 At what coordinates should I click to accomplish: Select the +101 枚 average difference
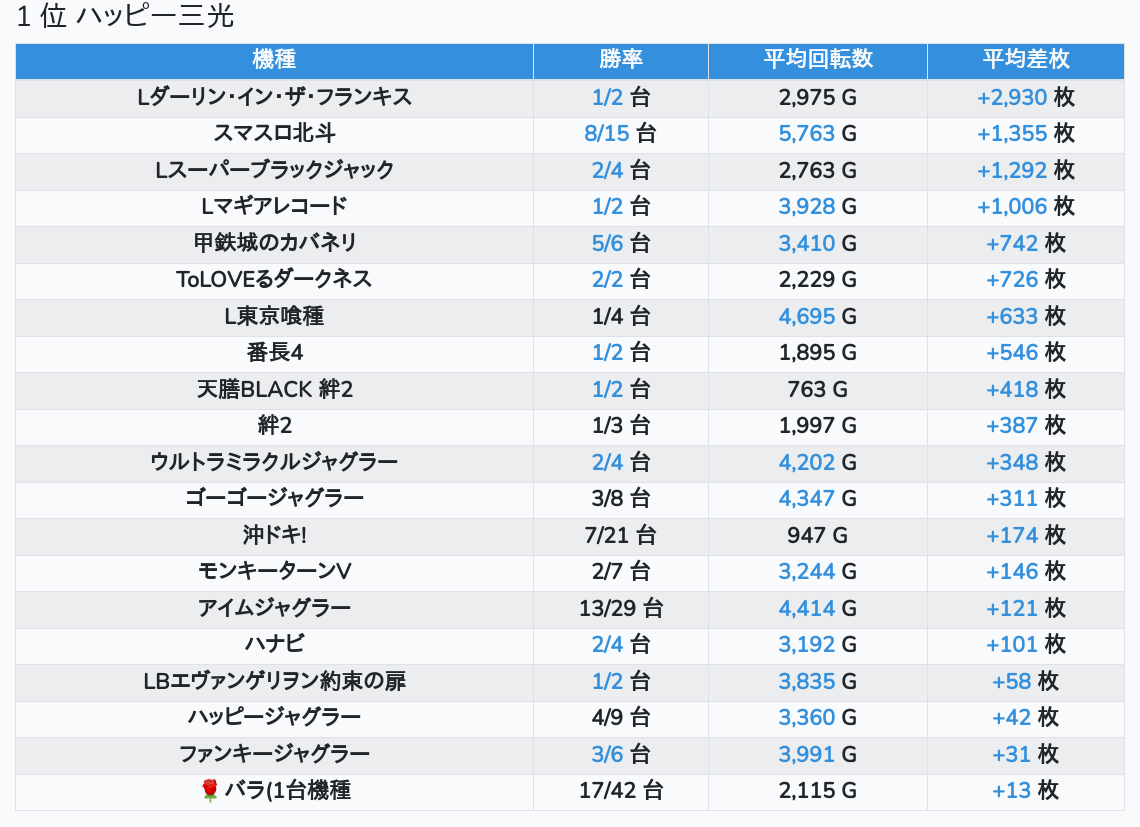click(1025, 644)
